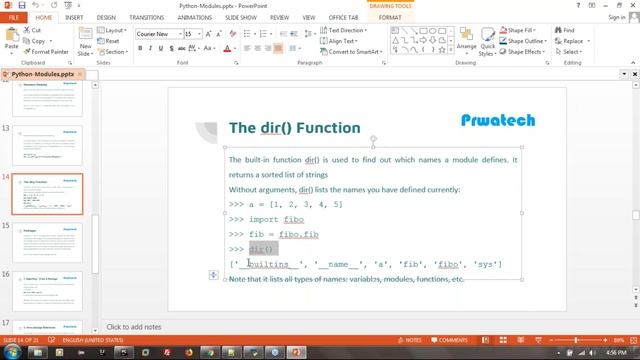This screenshot has height=360, width=640.
Task: Switch to the ANIMATIONS tab
Action: (194, 18)
